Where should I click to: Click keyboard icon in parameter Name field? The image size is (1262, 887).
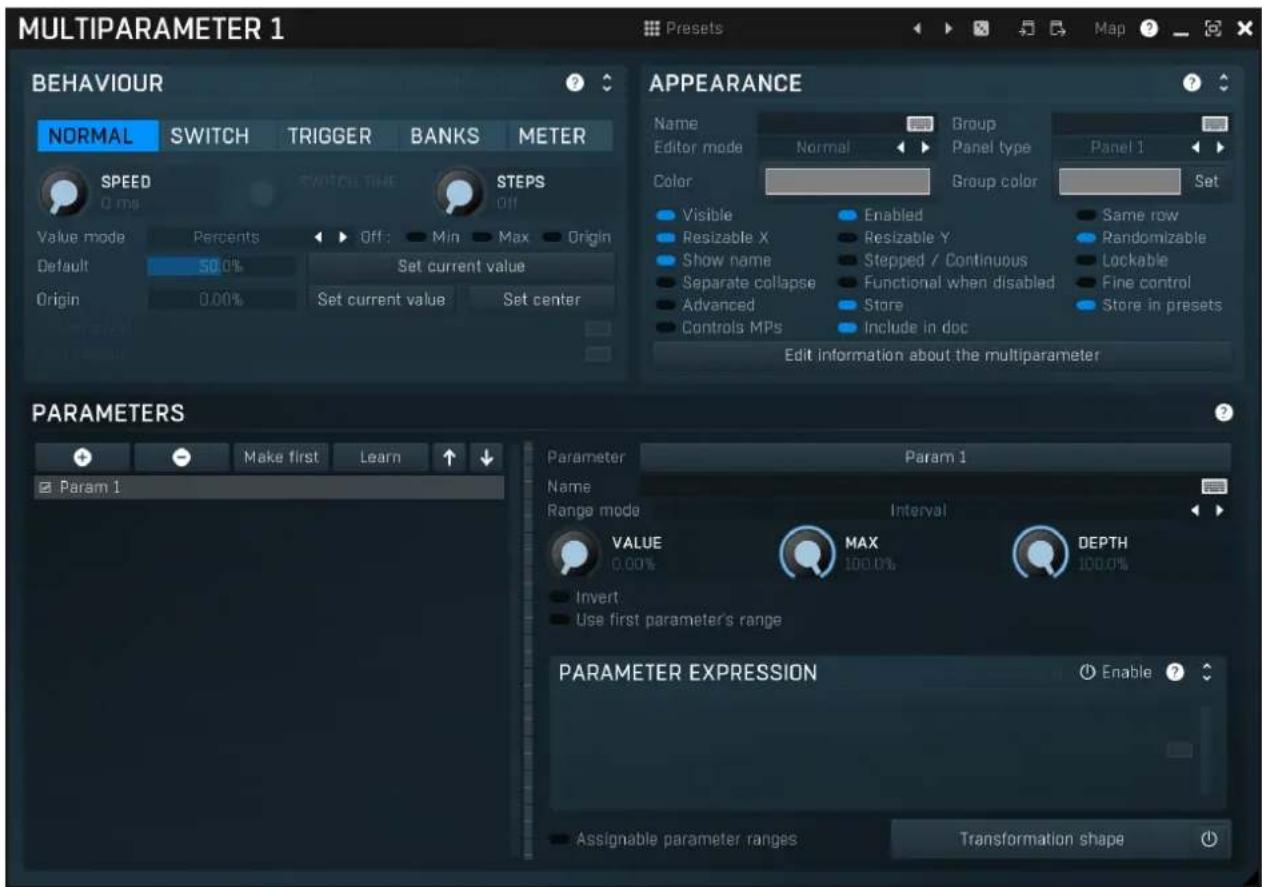[x=1215, y=486]
